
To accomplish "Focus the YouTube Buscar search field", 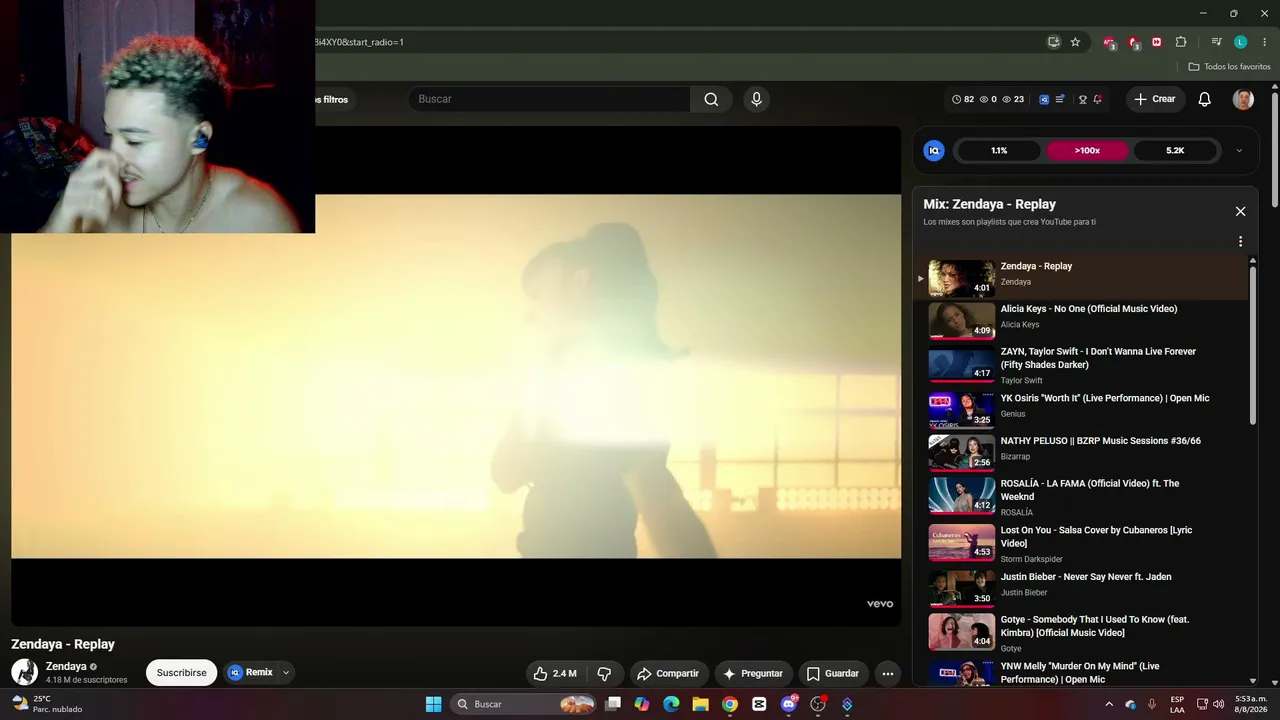I will (549, 99).
